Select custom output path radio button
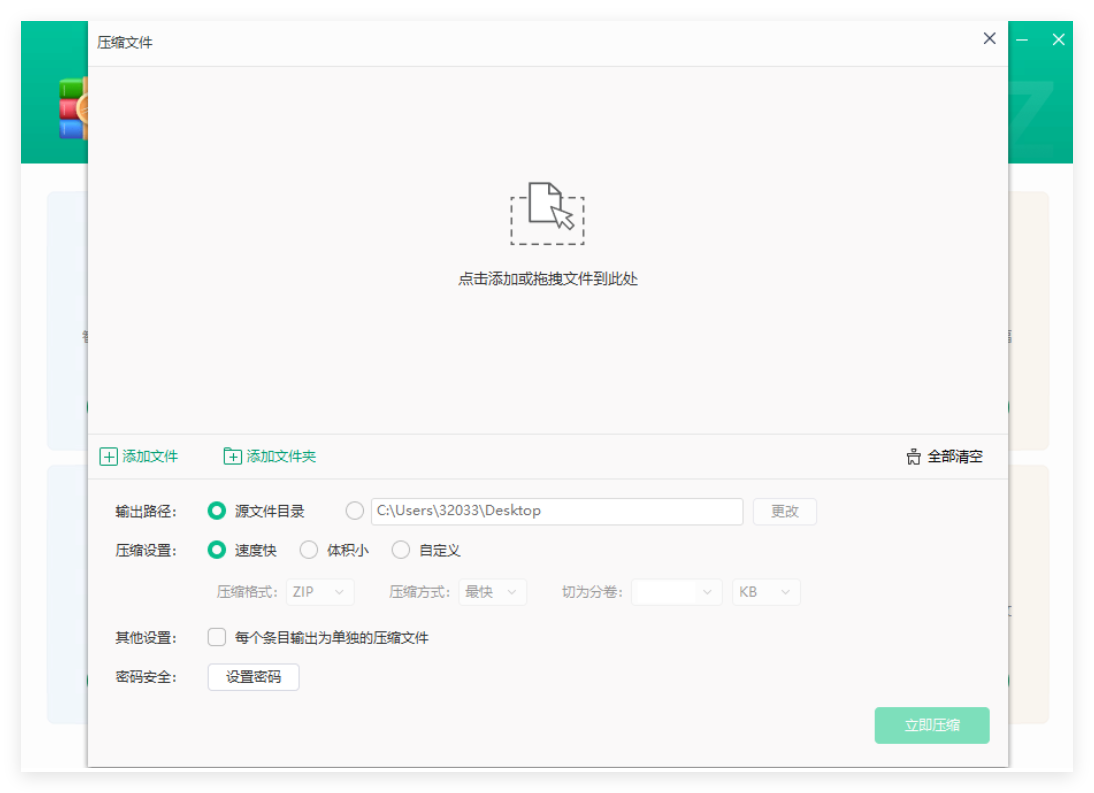Viewport: 1094px width, 793px height. click(354, 511)
